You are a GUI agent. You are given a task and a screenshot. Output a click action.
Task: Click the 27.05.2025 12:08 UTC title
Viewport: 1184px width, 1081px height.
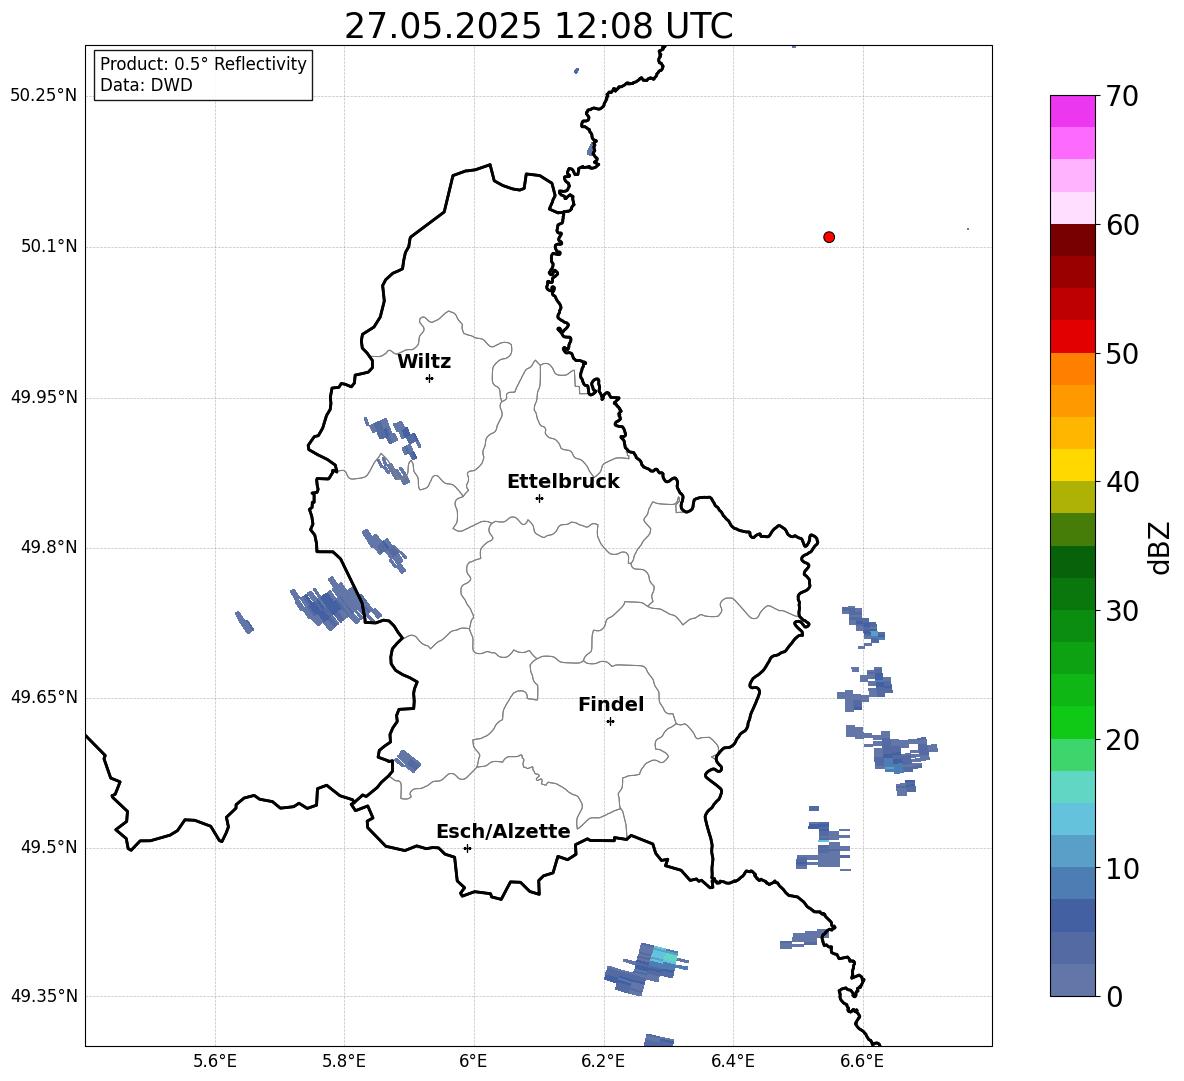(538, 26)
